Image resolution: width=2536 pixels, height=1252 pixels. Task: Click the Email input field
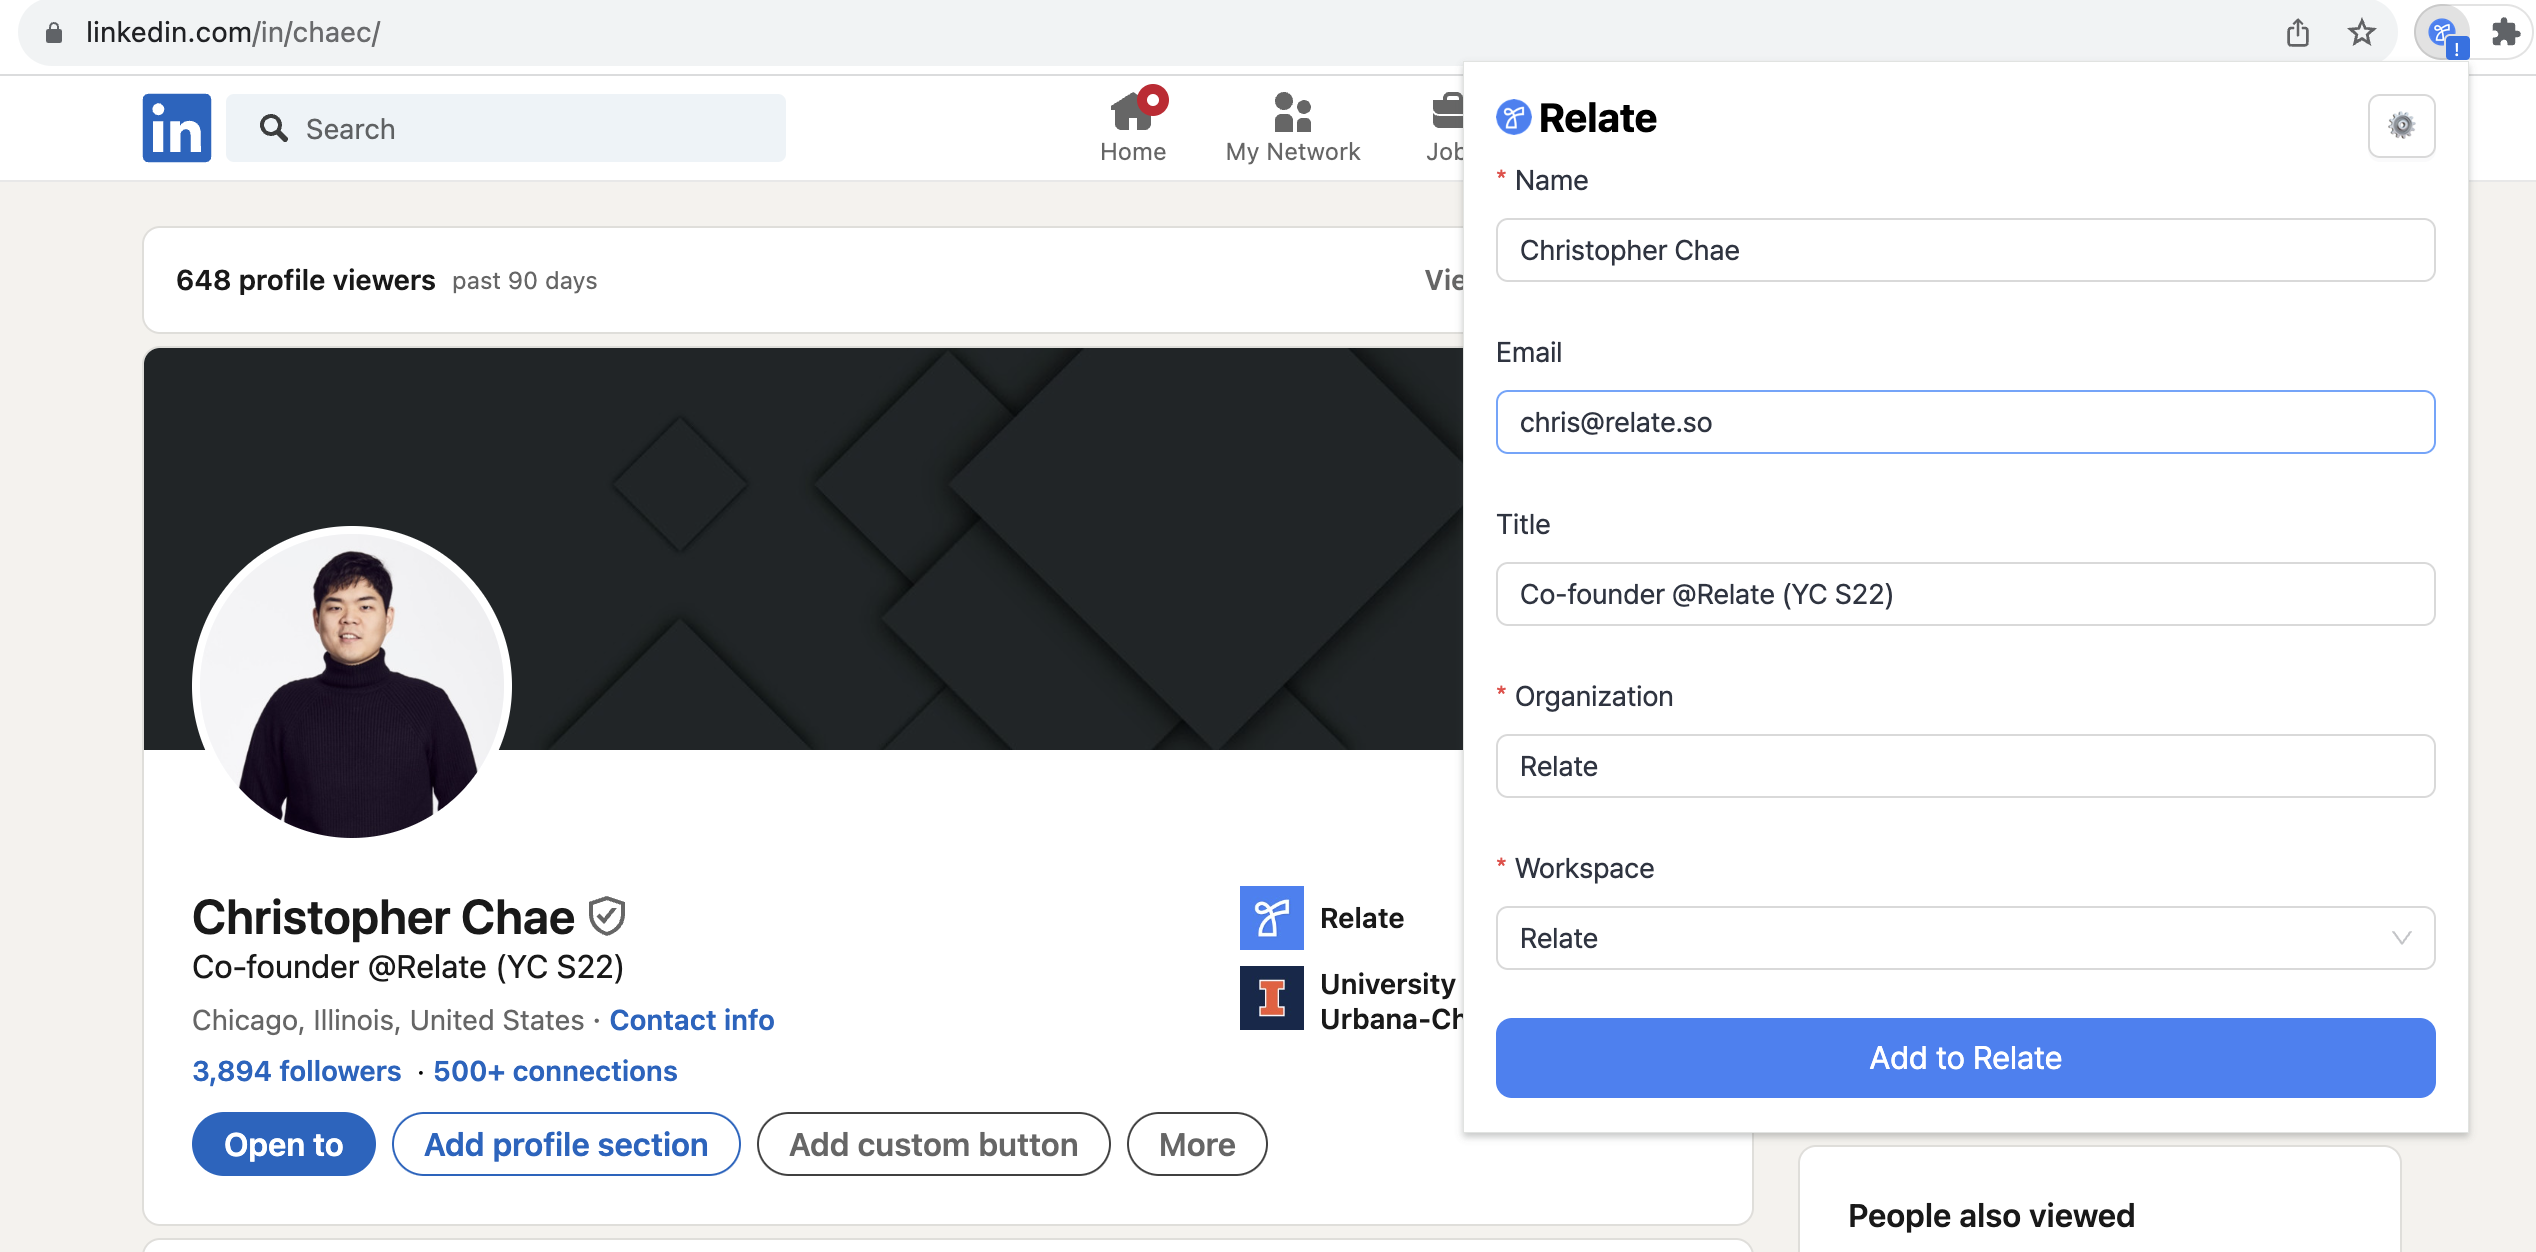click(x=1964, y=422)
